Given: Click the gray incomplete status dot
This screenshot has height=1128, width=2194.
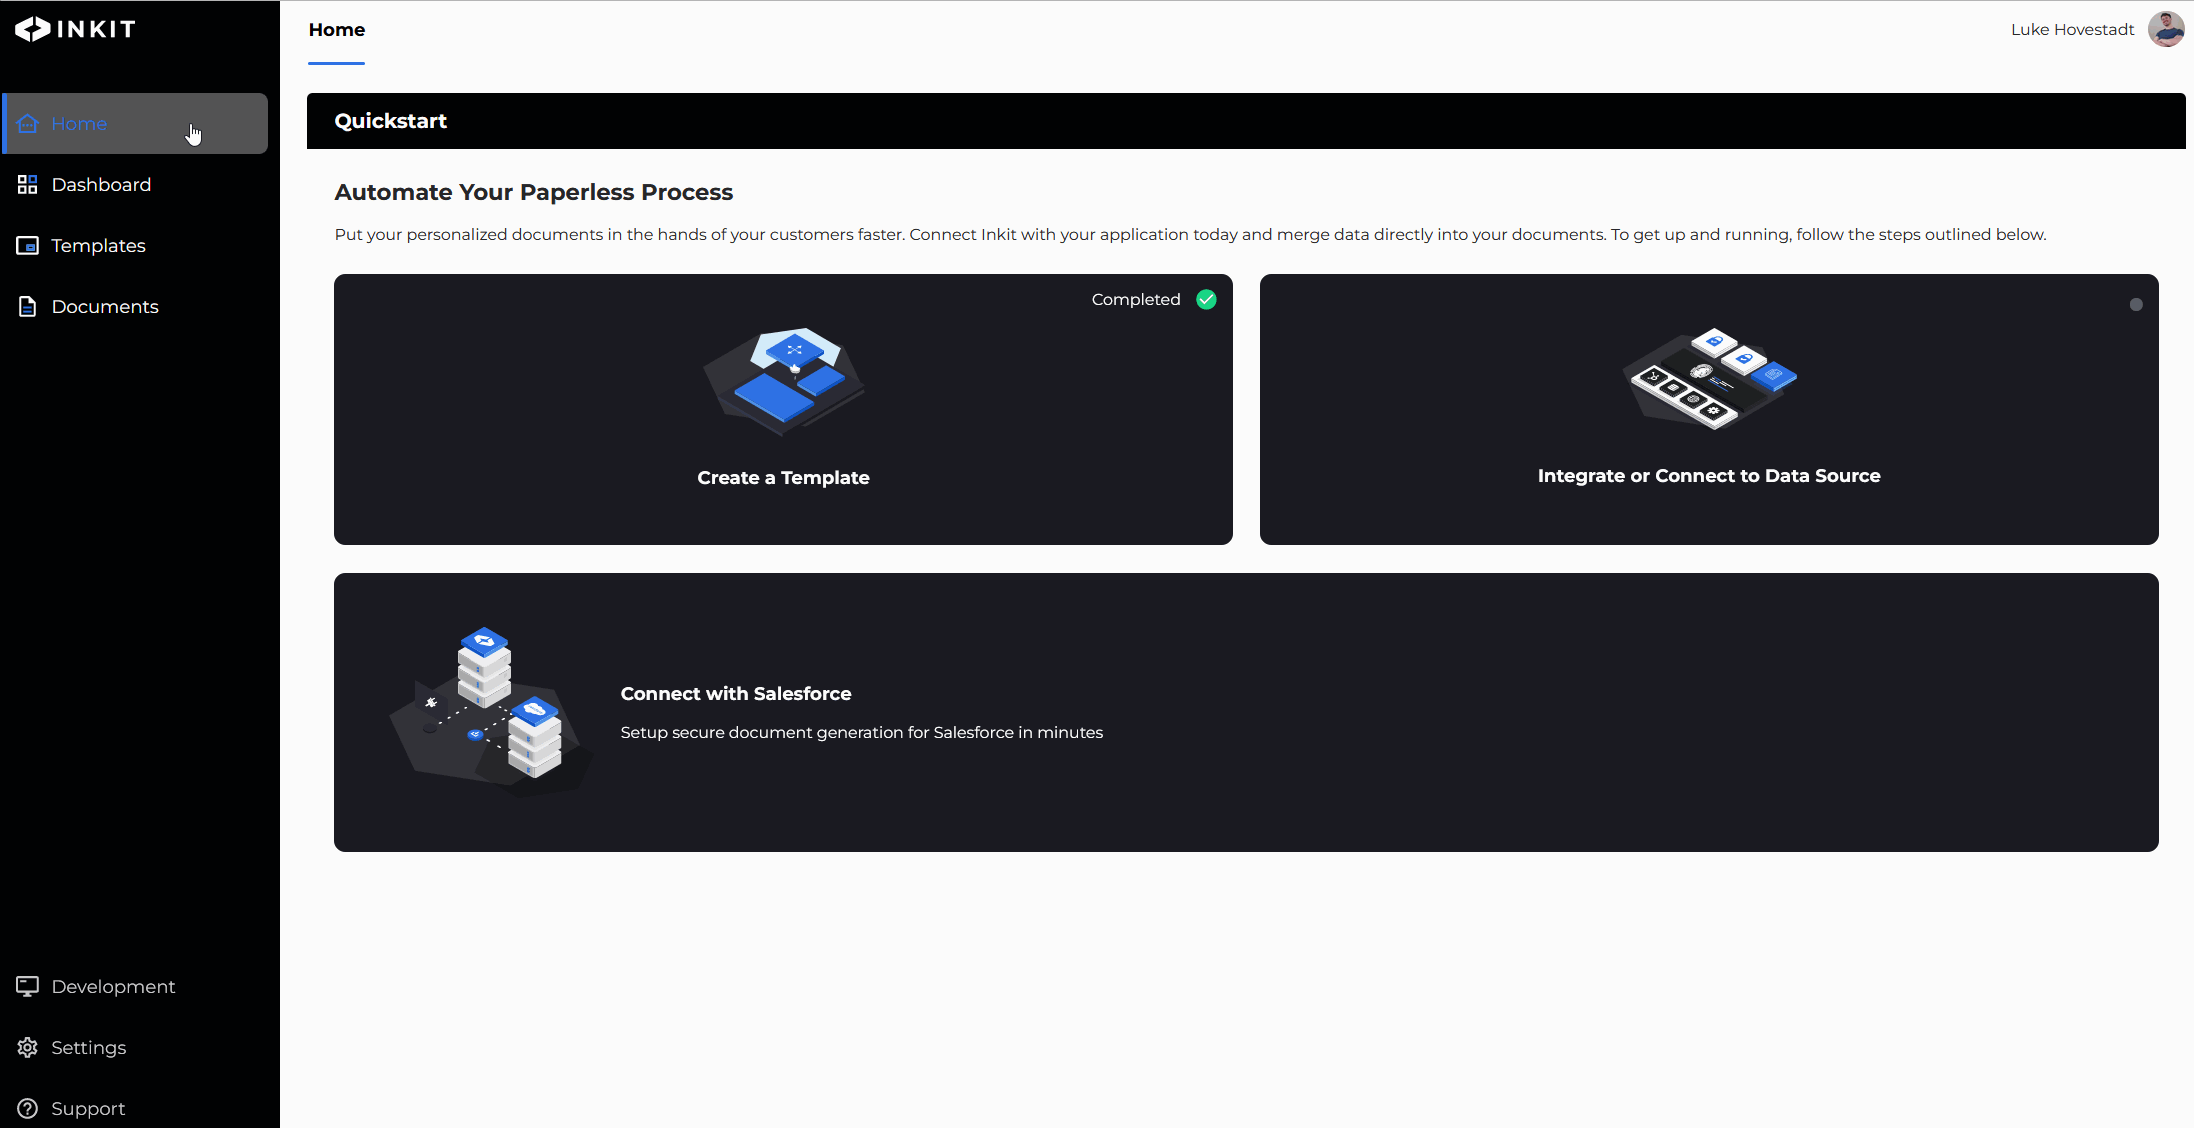Looking at the screenshot, I should (2136, 304).
